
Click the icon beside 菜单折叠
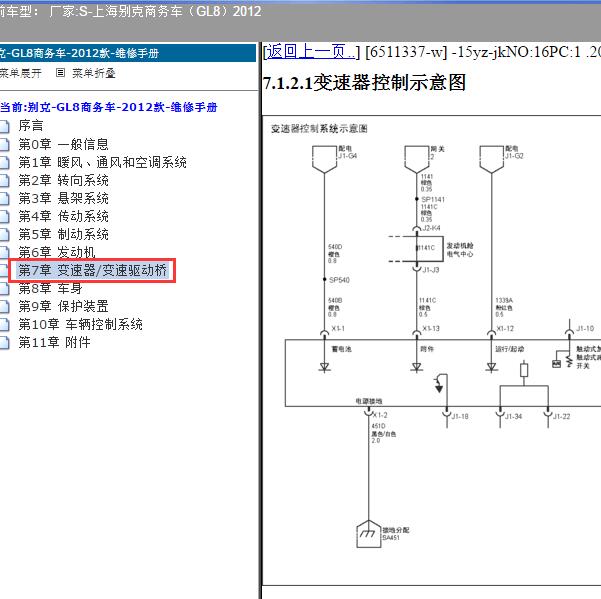[x=60, y=72]
